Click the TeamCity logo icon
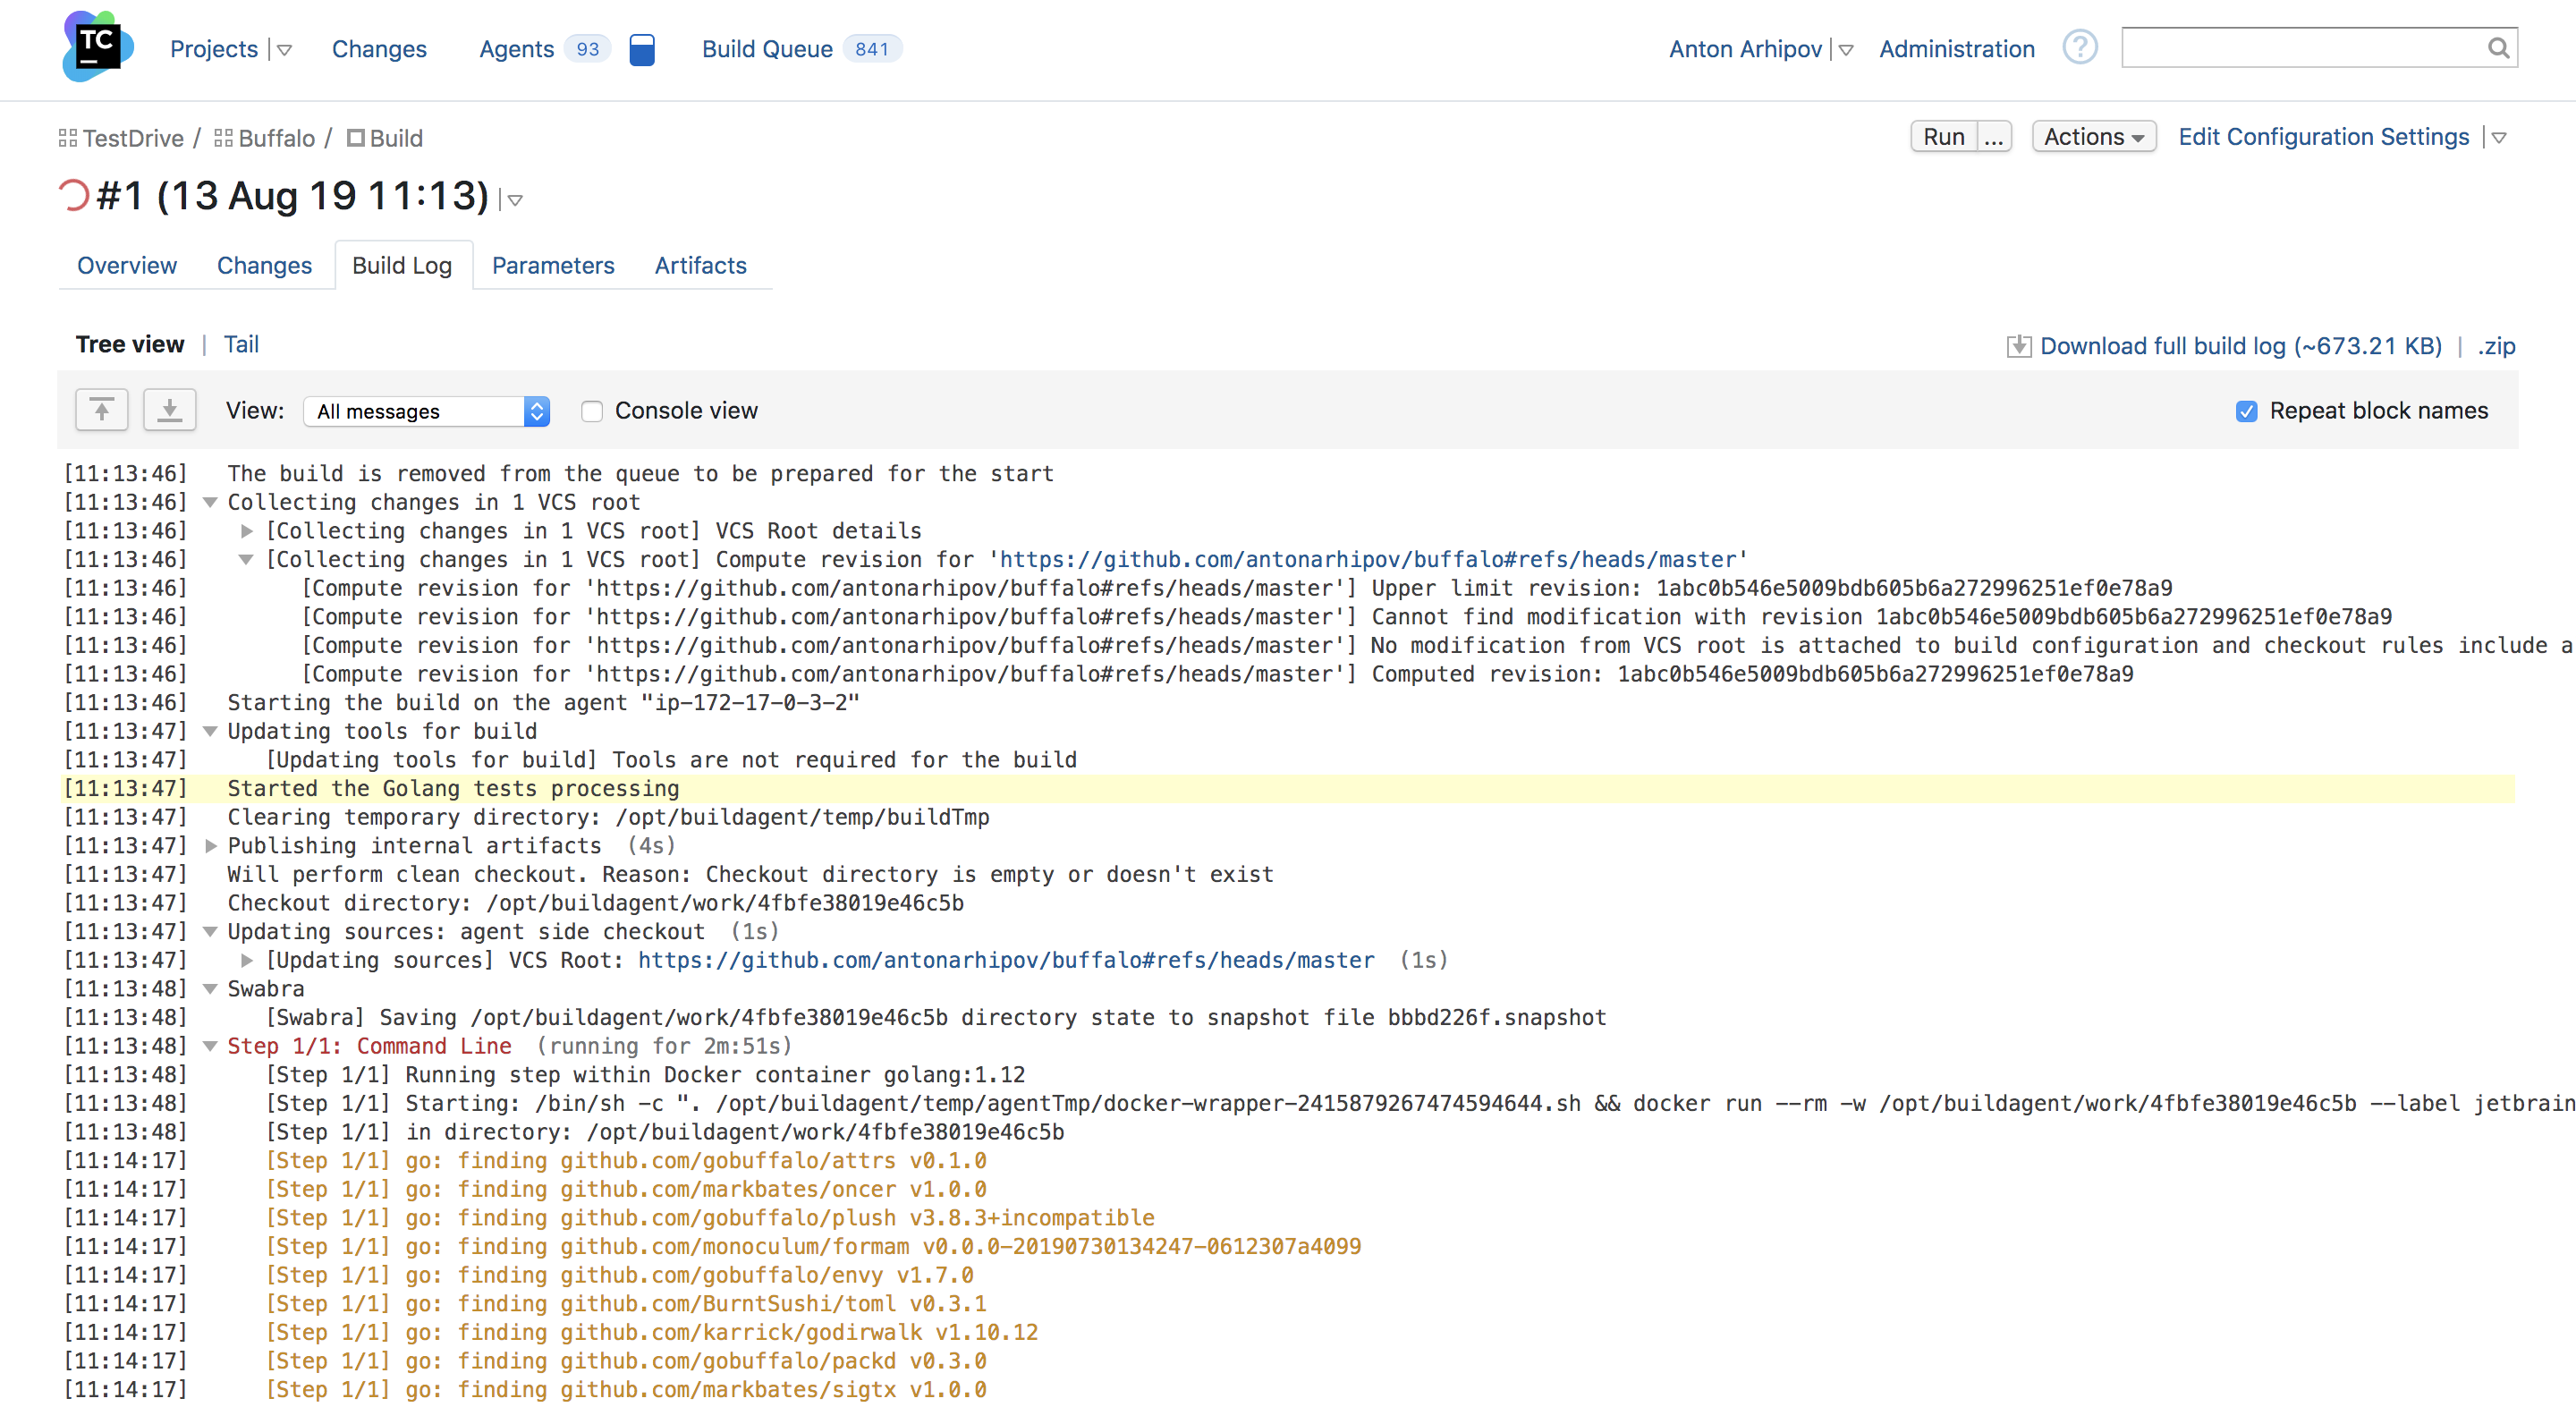 96,47
